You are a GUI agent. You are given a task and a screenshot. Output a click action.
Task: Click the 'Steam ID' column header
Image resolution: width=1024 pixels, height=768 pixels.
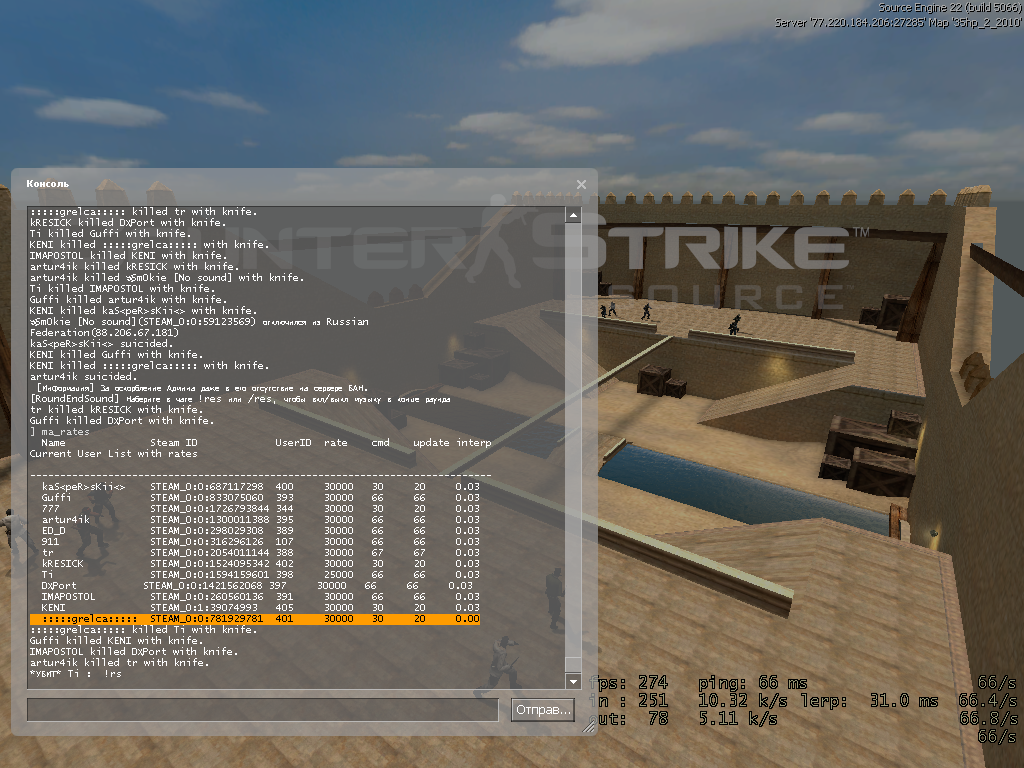(174, 443)
